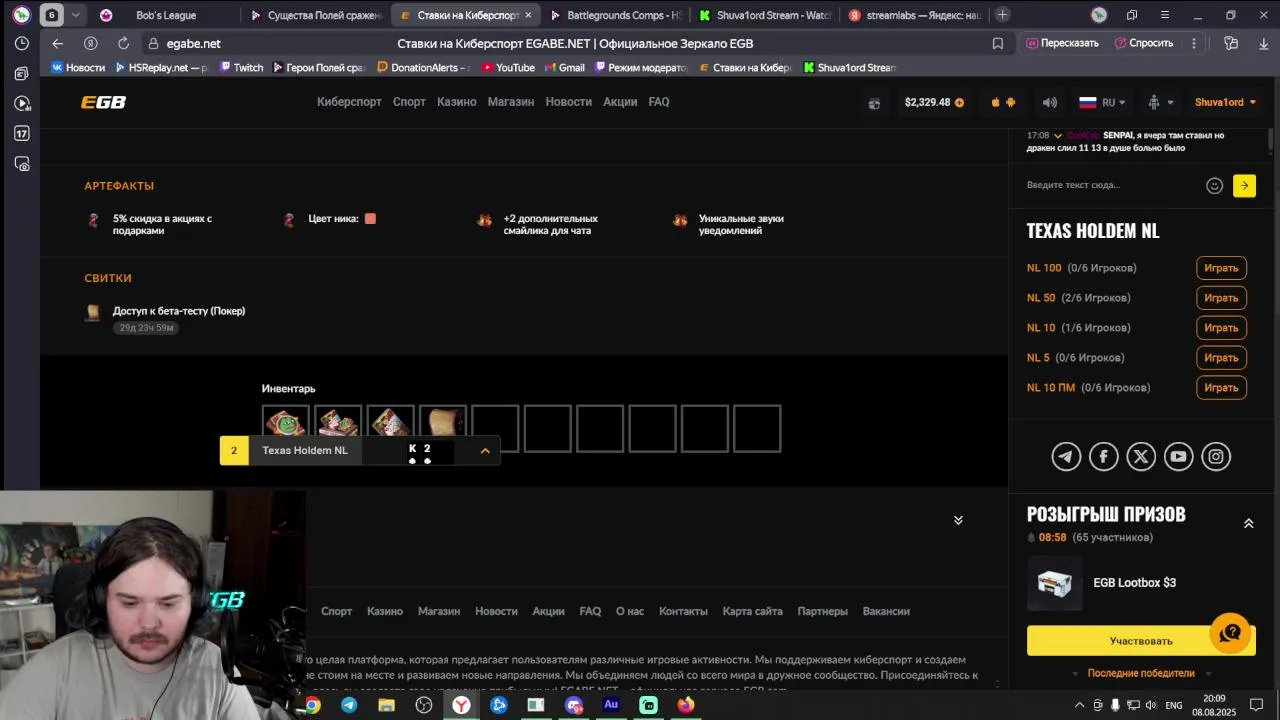Open footer link Вакансии
1280x720 pixels.
[x=886, y=611]
